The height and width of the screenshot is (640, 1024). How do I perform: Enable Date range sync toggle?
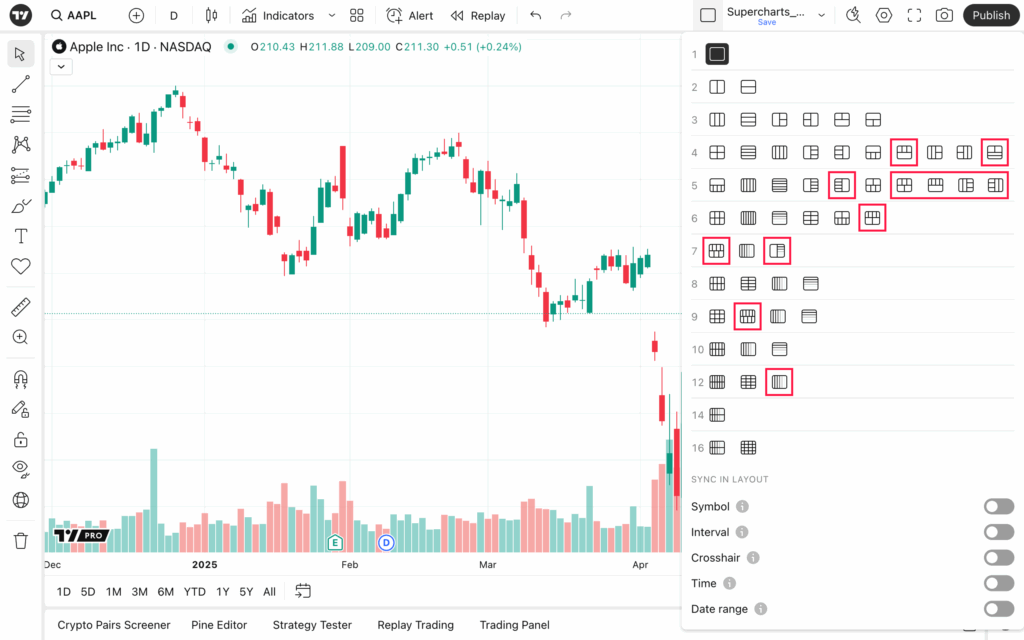pos(999,609)
